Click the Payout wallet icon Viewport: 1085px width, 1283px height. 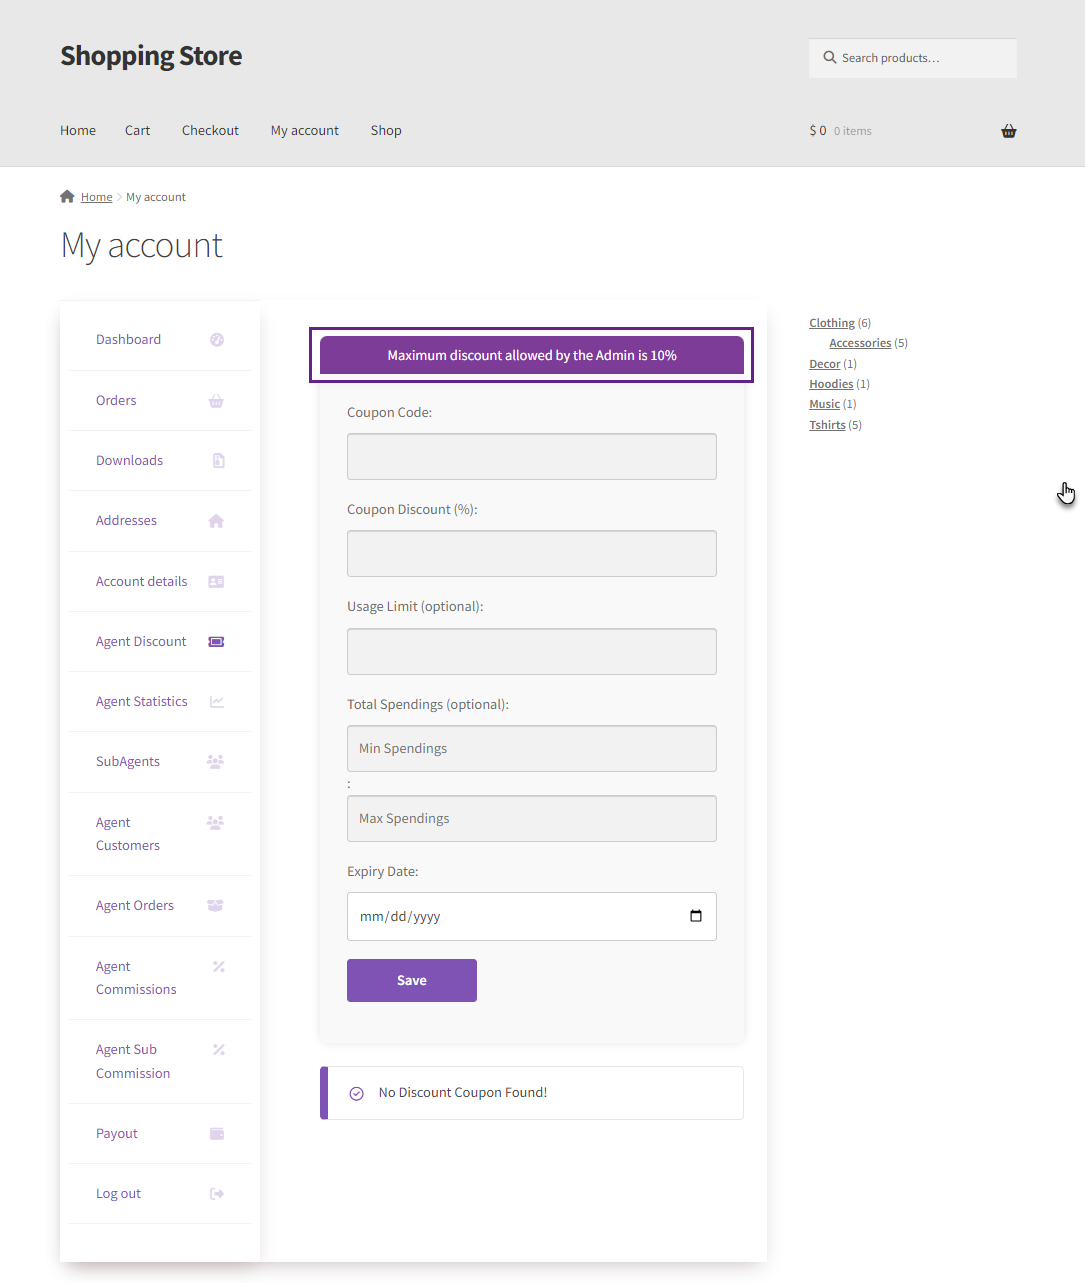(x=217, y=1134)
